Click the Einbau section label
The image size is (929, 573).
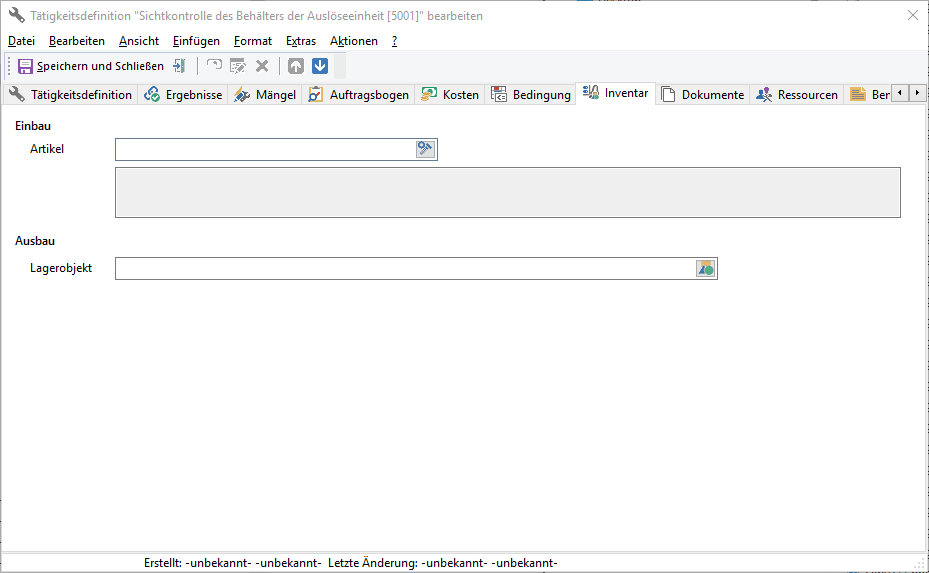(x=33, y=126)
